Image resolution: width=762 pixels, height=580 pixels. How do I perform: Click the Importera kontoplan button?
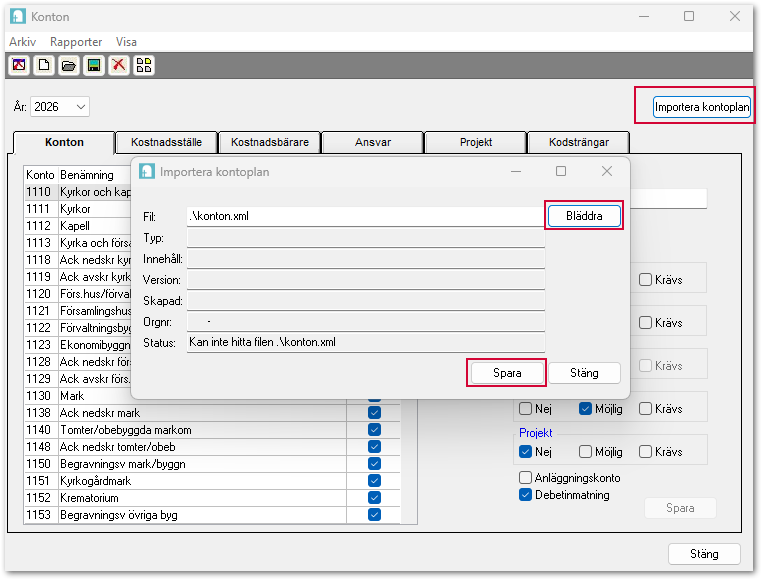click(701, 107)
